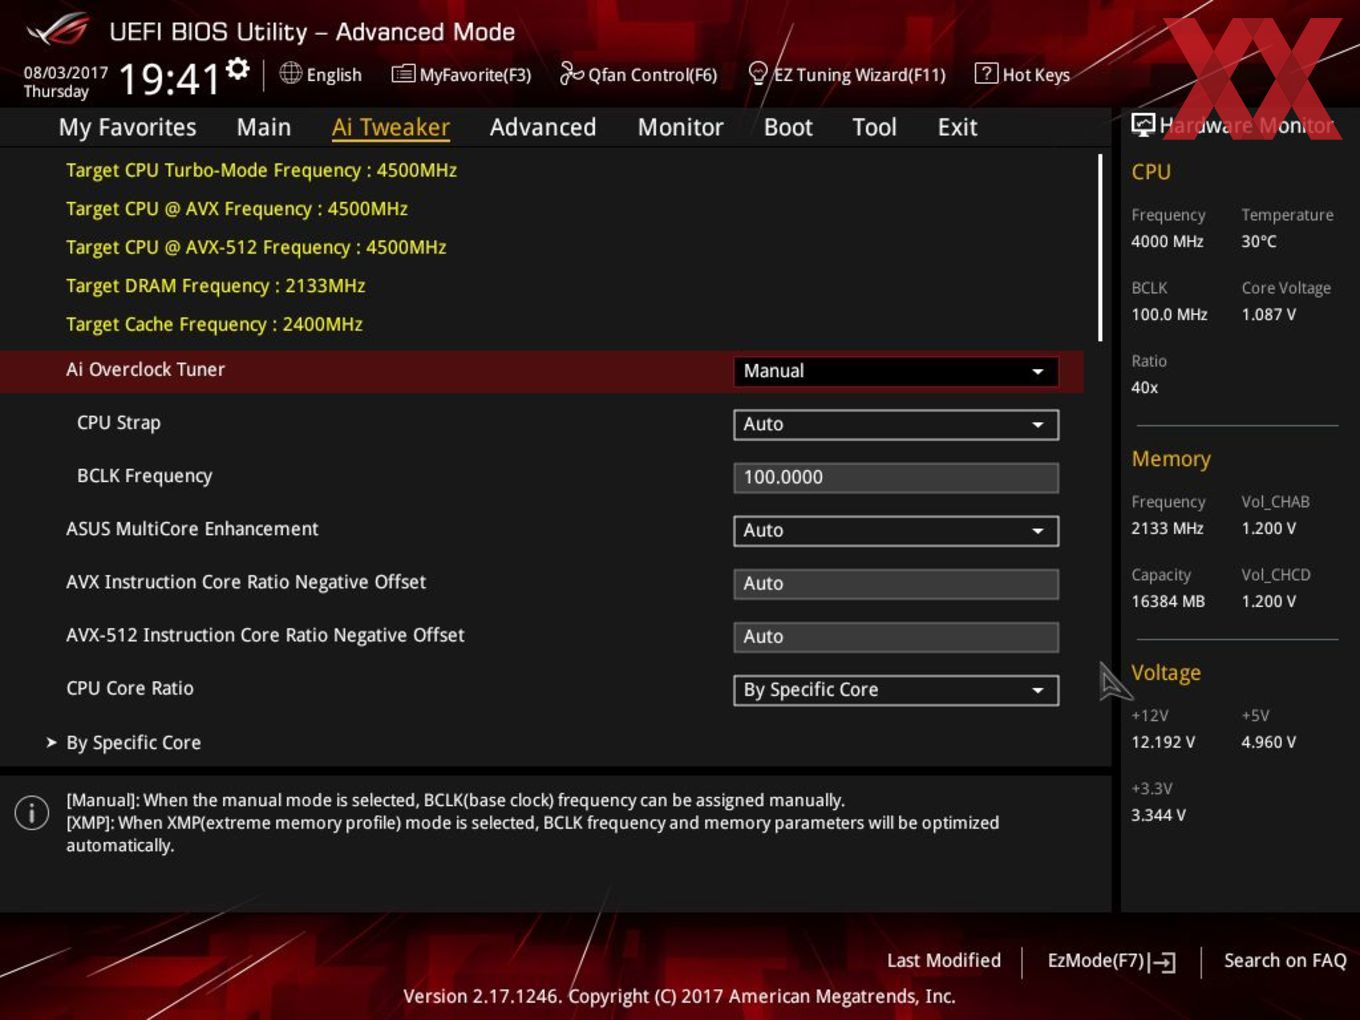Click the AVX Instruction Core Ratio Negative Offset field
1360x1020 pixels.
tap(895, 583)
